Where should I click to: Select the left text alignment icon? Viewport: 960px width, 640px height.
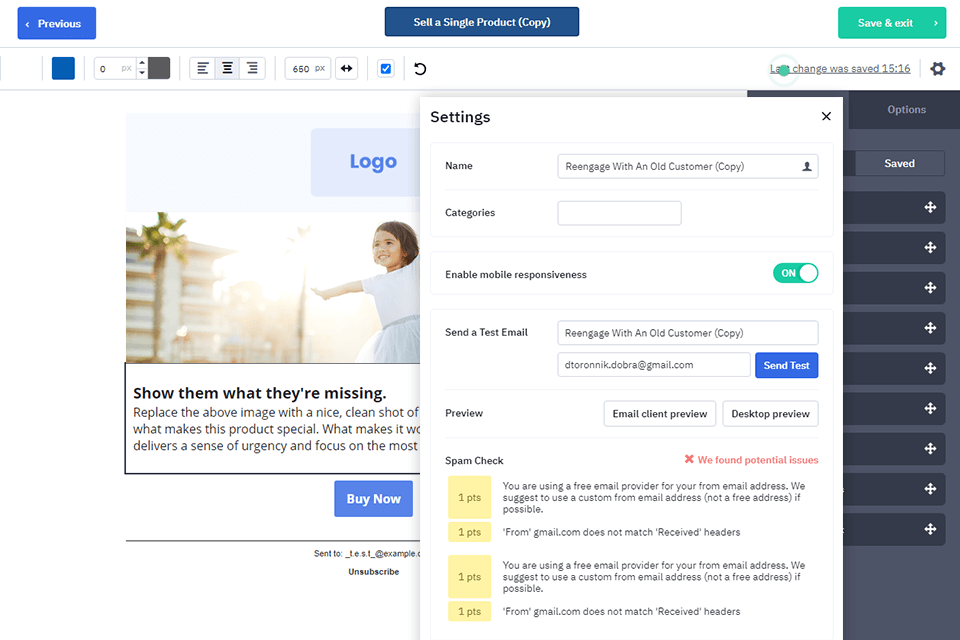click(202, 68)
